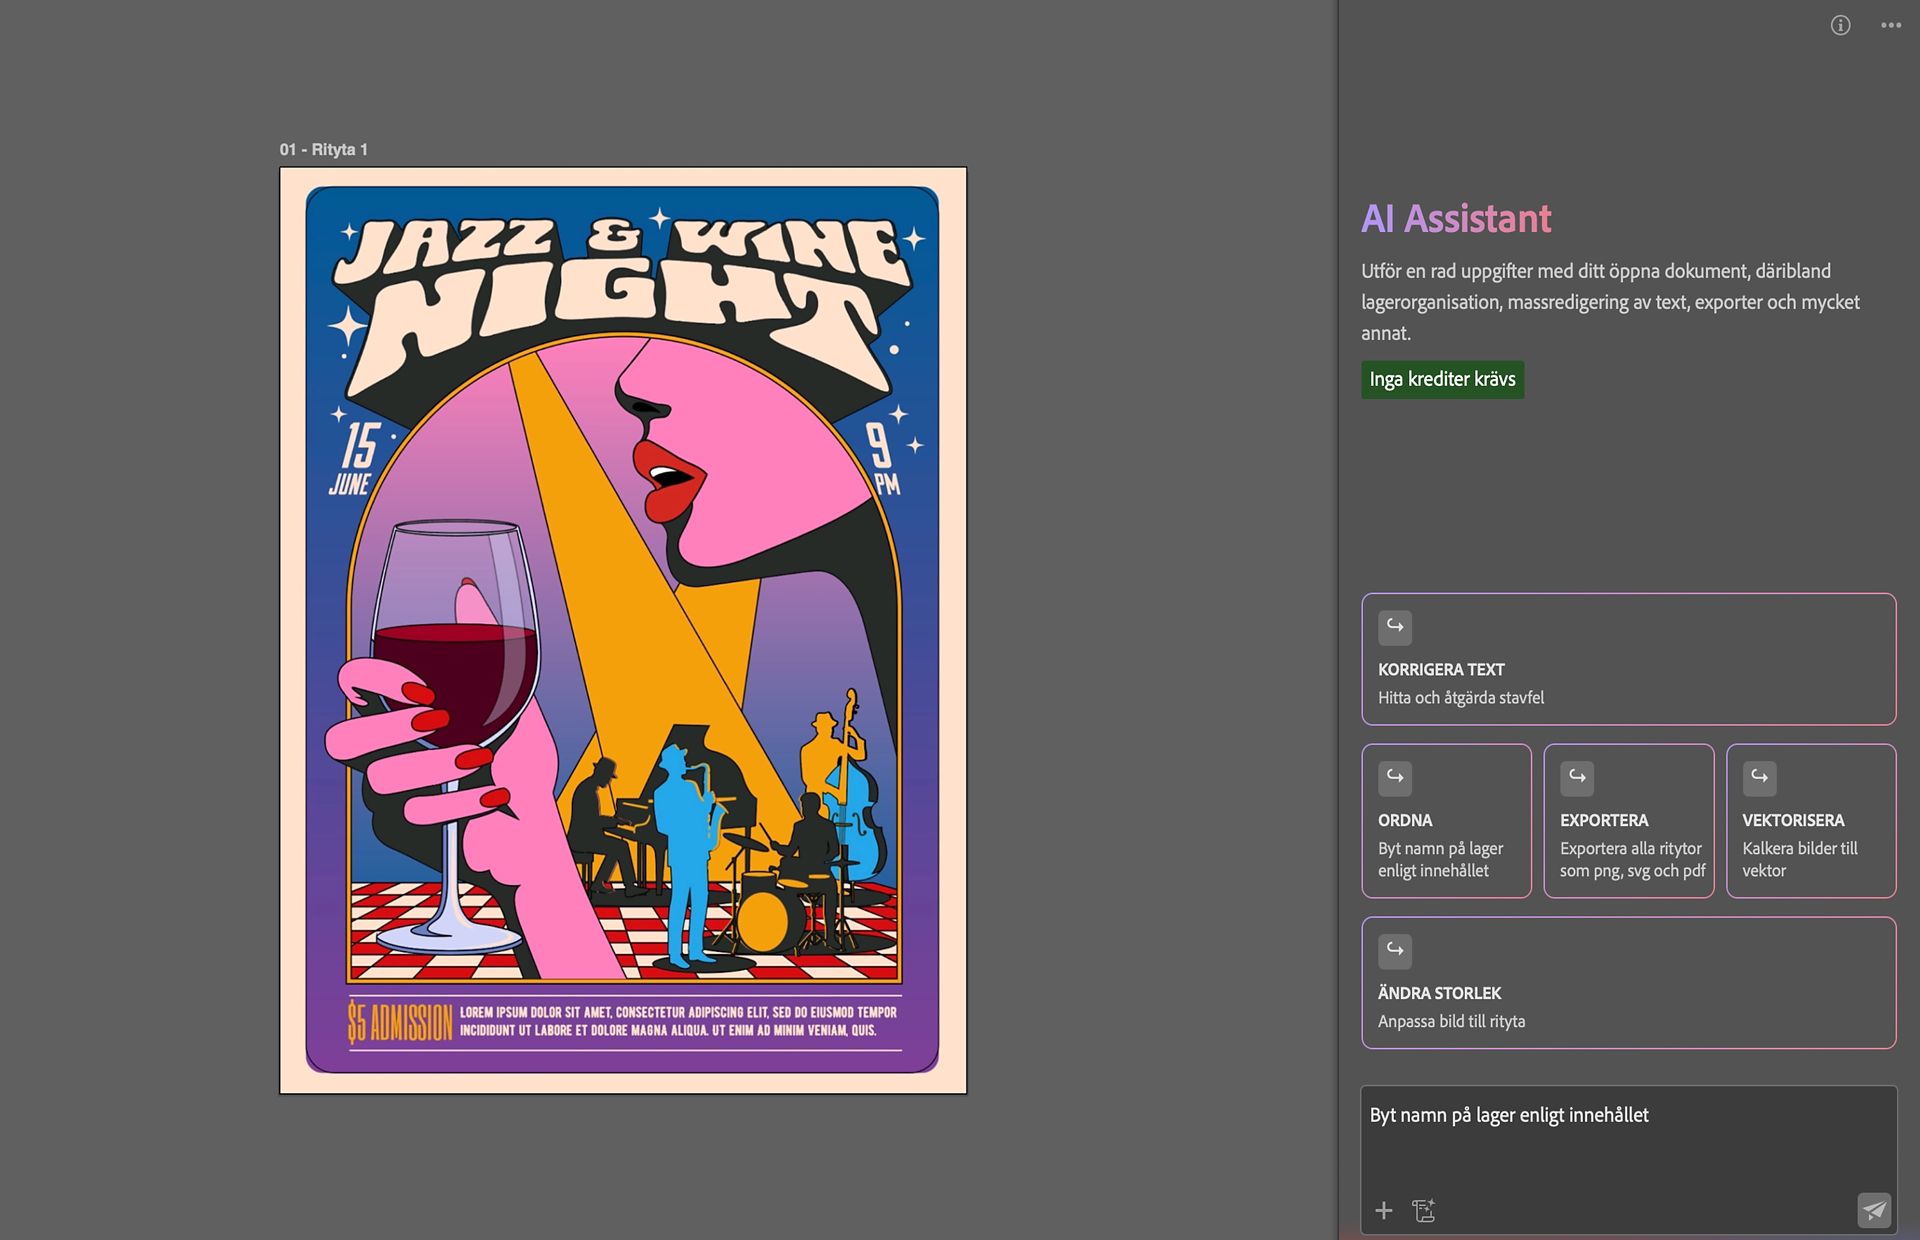
Task: Select the EXPORTERA artboards suggestion
Action: point(1628,821)
